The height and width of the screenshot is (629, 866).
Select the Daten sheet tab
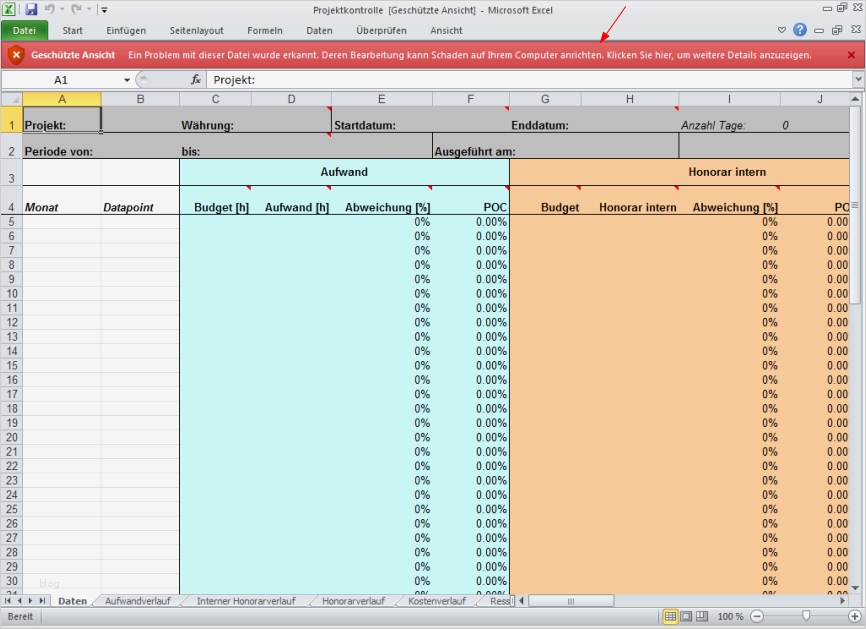coord(72,601)
